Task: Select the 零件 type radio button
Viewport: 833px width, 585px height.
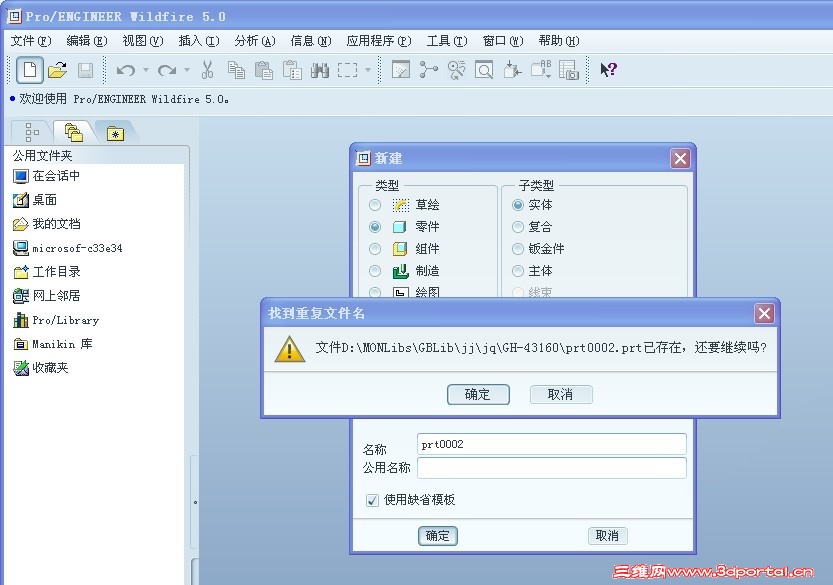Action: pos(375,227)
